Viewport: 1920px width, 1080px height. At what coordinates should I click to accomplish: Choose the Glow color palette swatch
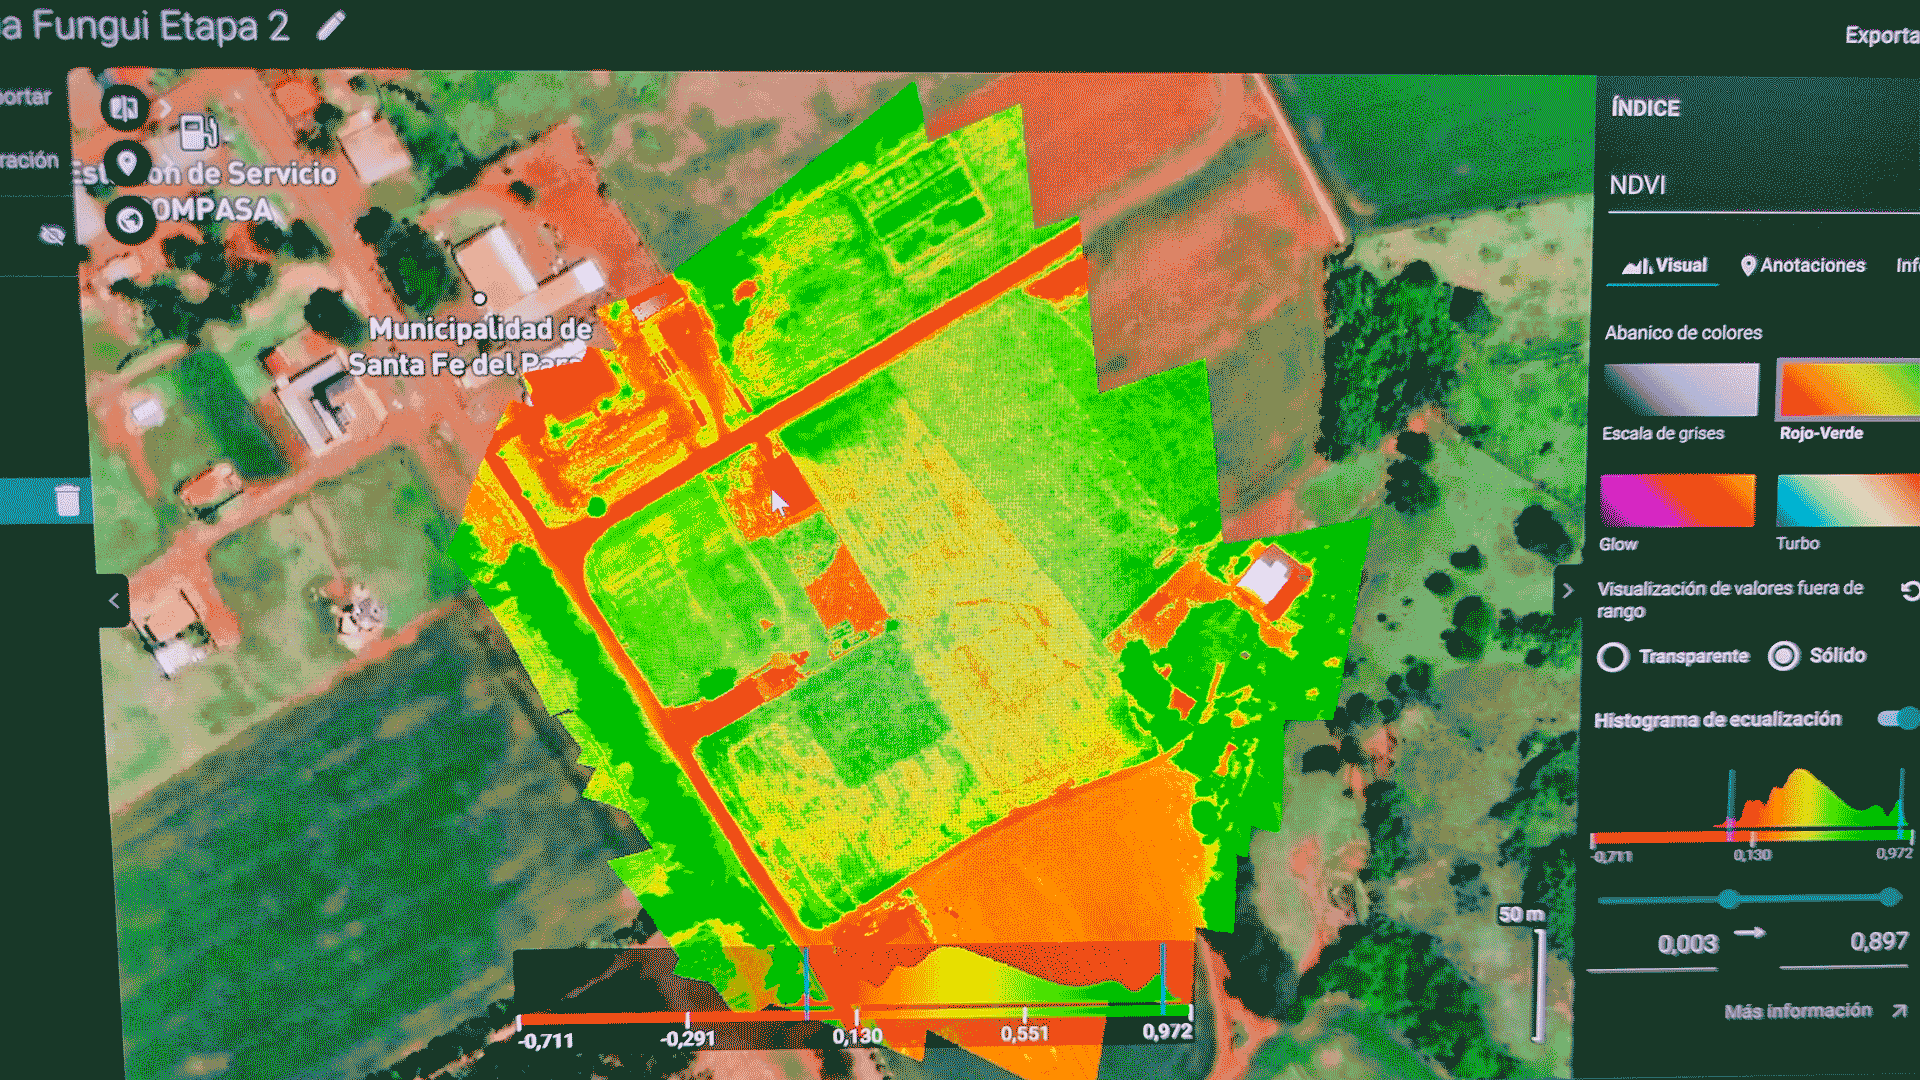coord(1677,501)
